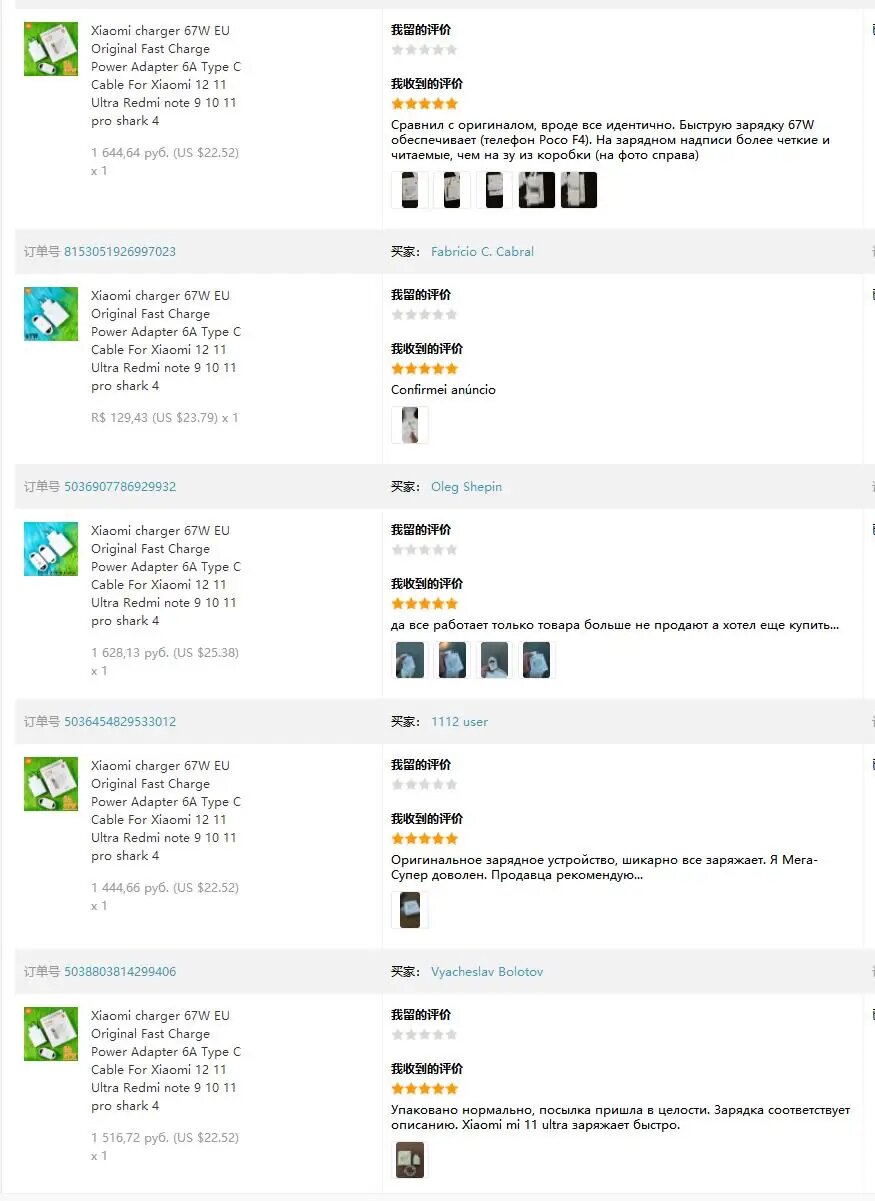Open last review photo in Poco F4 review
This screenshot has height=1201, width=875.
click(578, 190)
